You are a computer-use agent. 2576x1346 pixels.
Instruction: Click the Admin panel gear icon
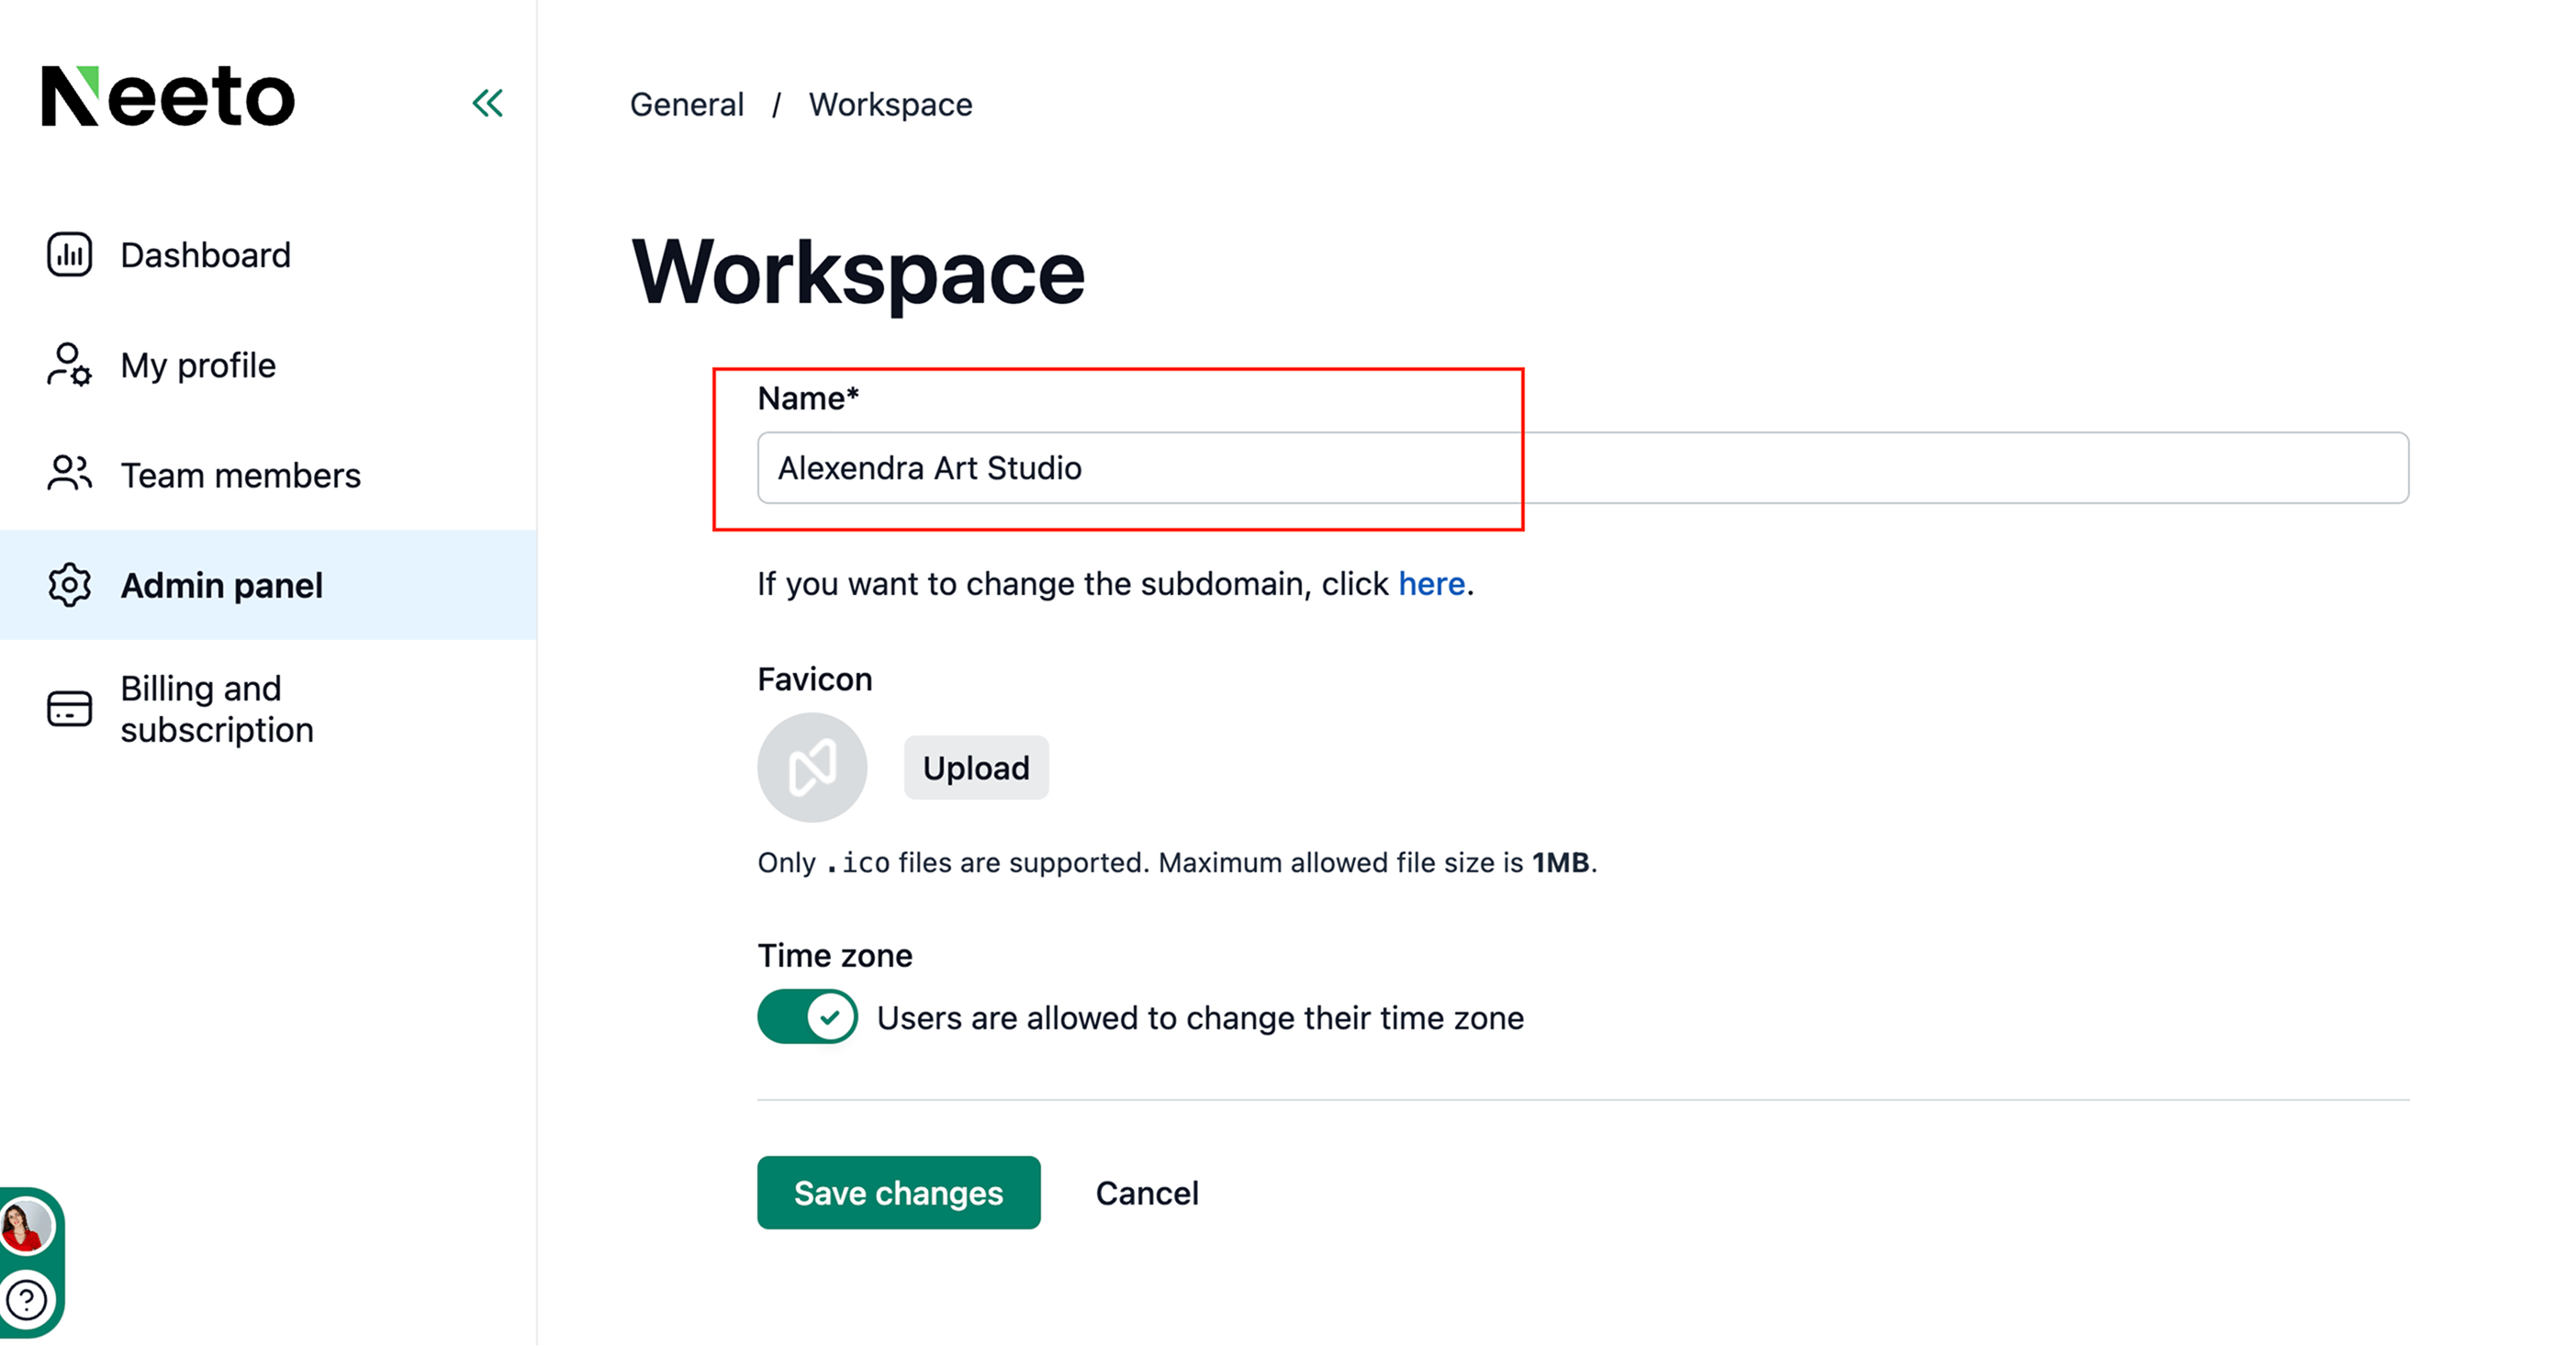pos(69,585)
